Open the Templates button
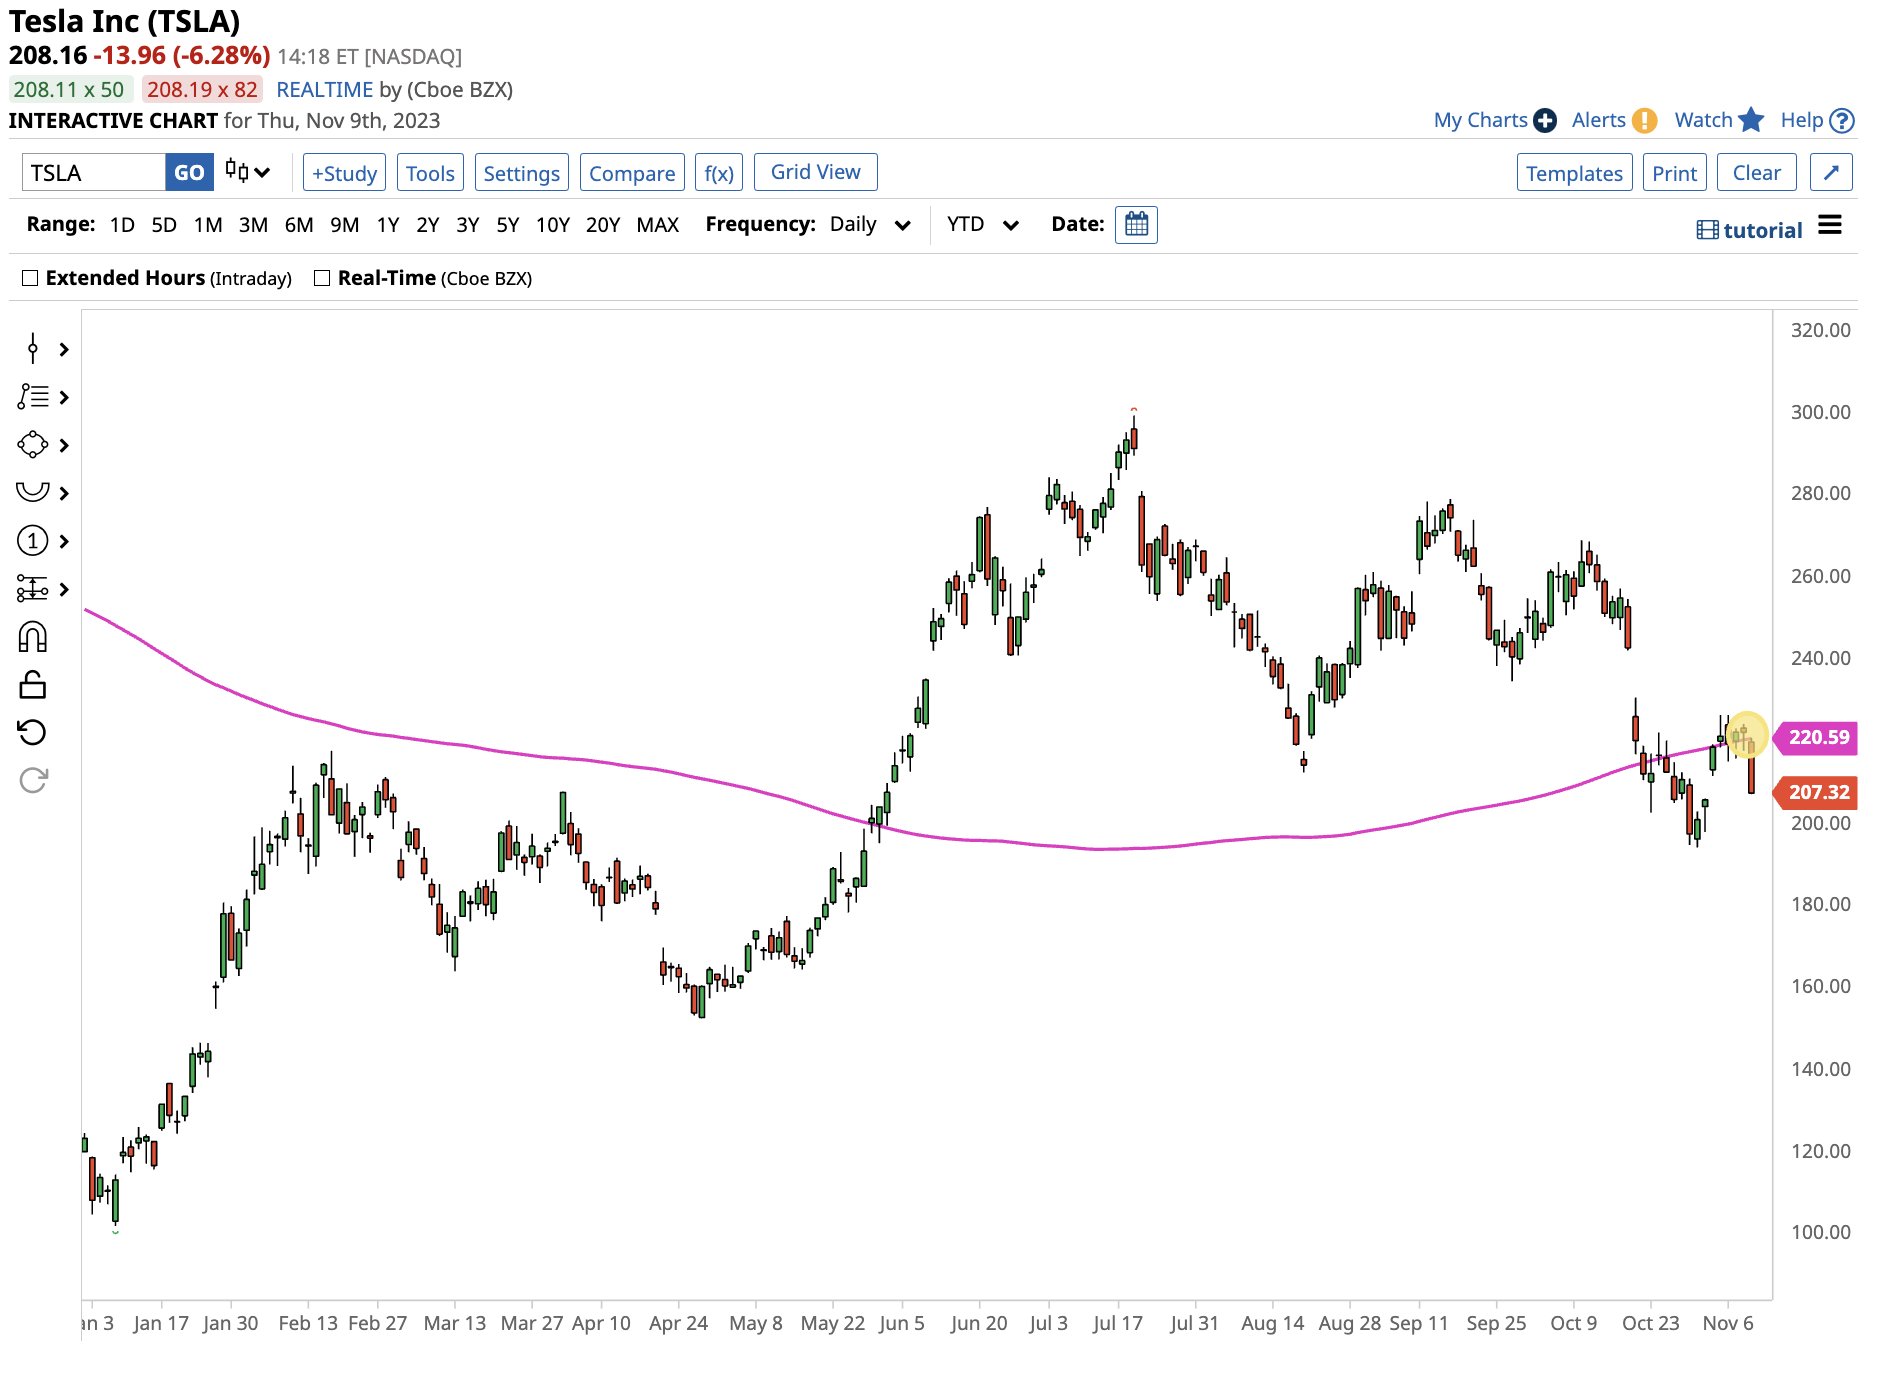Viewport: 1884px width, 1384px height. (x=1574, y=172)
